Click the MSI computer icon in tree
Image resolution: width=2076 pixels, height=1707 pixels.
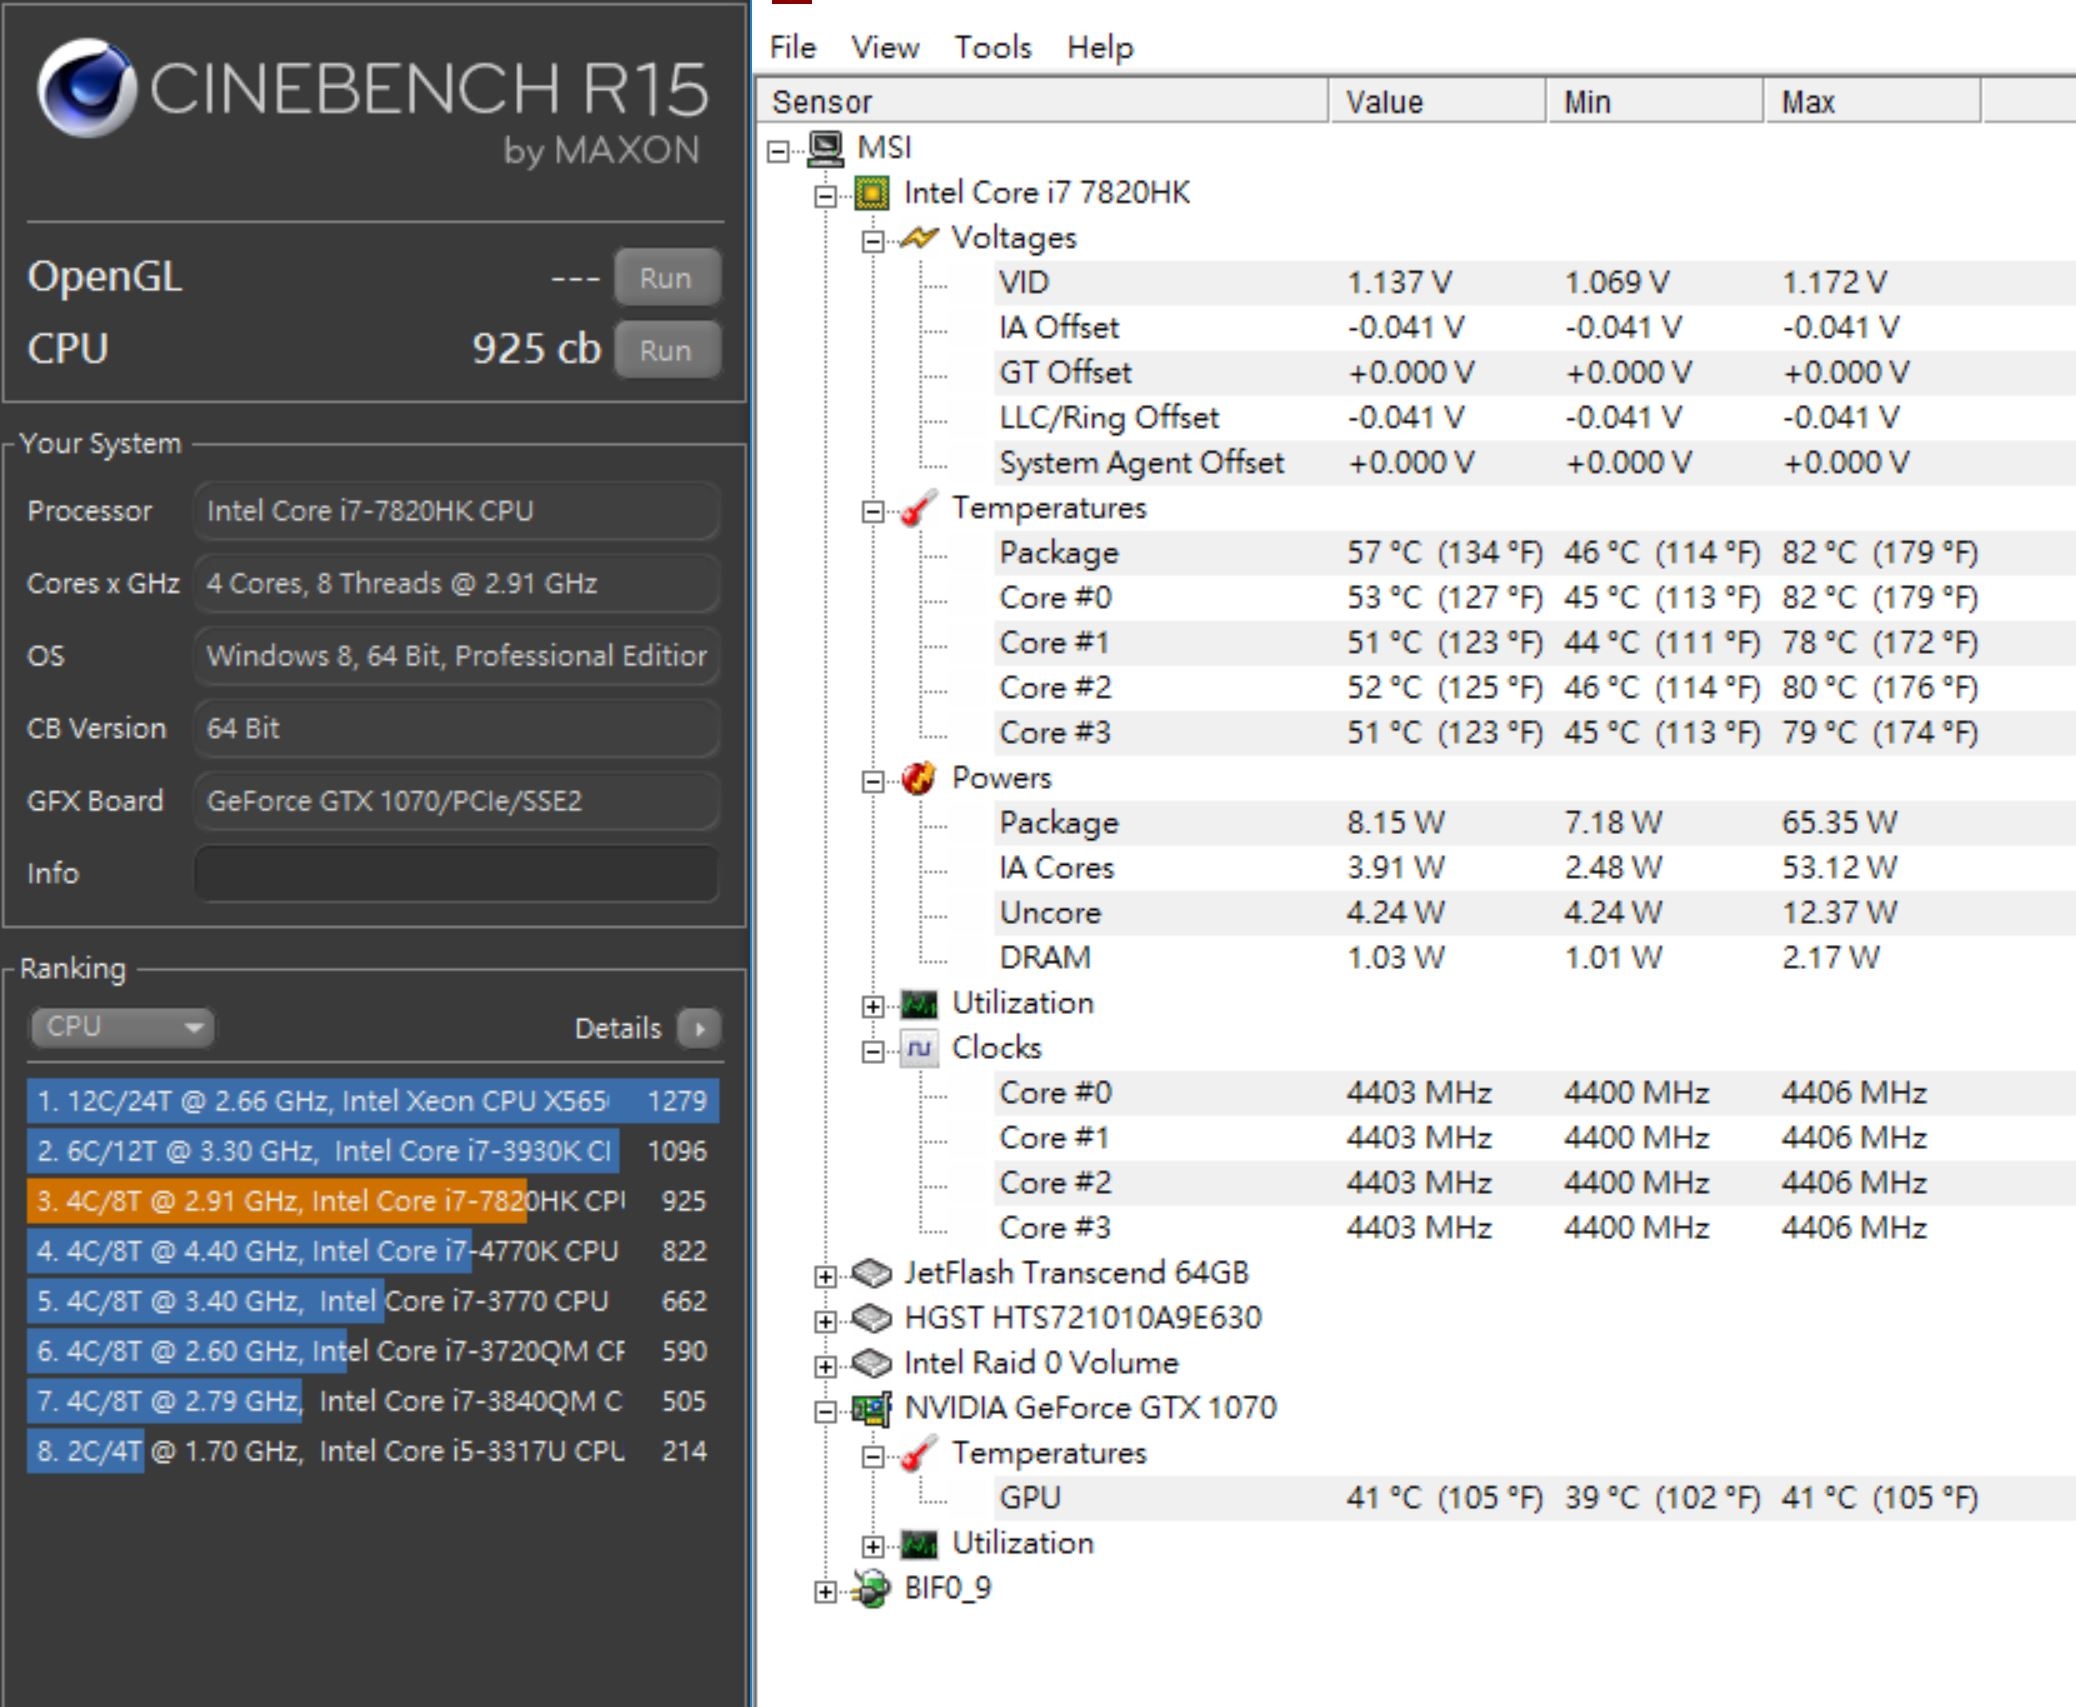click(826, 148)
